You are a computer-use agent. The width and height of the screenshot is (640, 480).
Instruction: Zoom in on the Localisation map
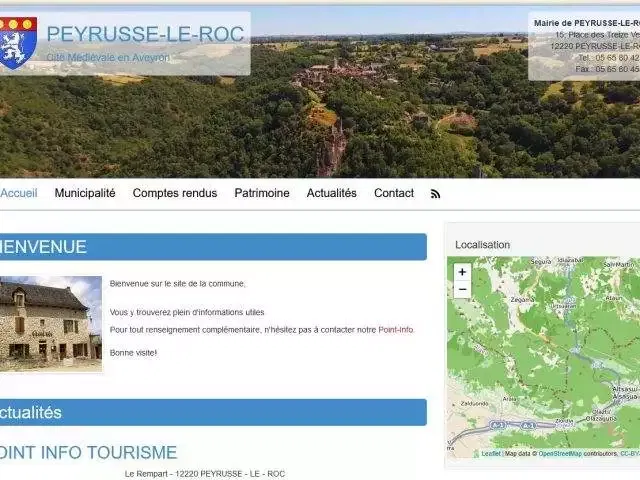[462, 272]
